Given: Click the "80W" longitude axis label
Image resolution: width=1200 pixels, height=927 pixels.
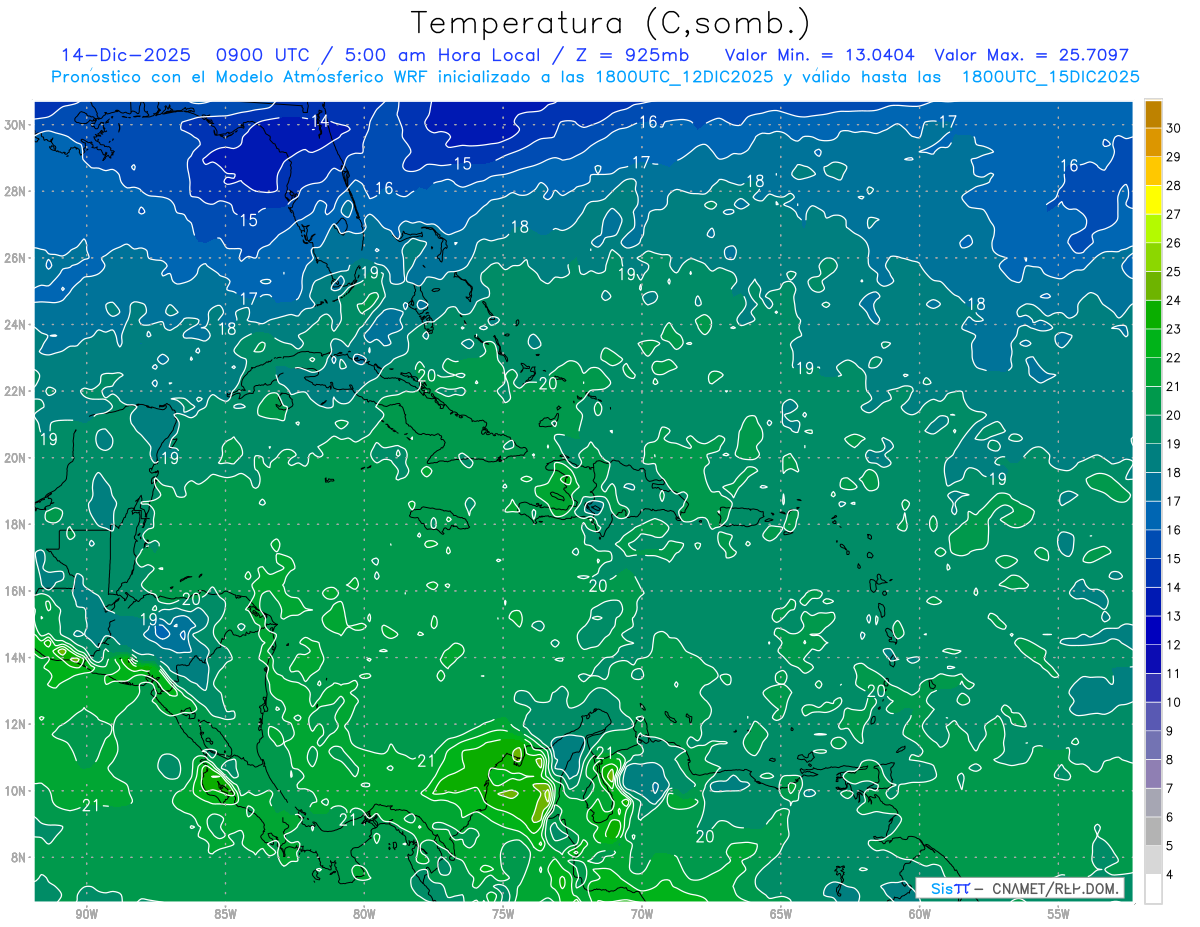Looking at the screenshot, I should (364, 914).
